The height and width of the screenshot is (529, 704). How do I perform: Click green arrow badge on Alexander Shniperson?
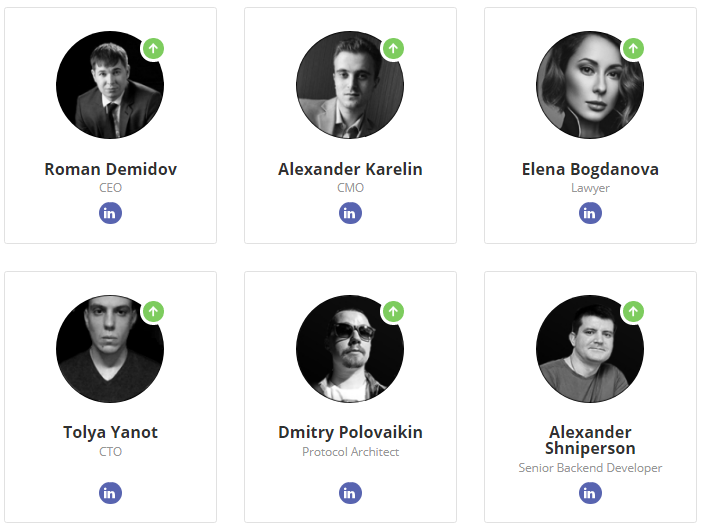click(x=633, y=311)
